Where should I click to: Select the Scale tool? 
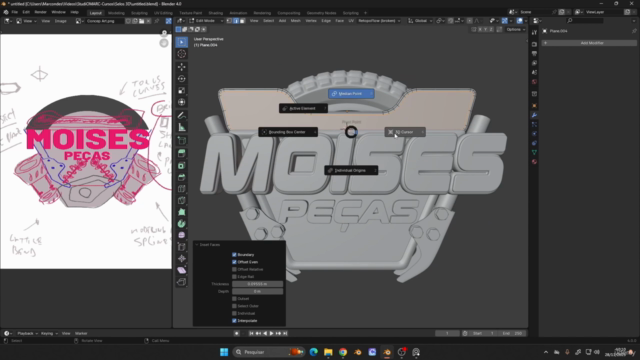(x=182, y=90)
